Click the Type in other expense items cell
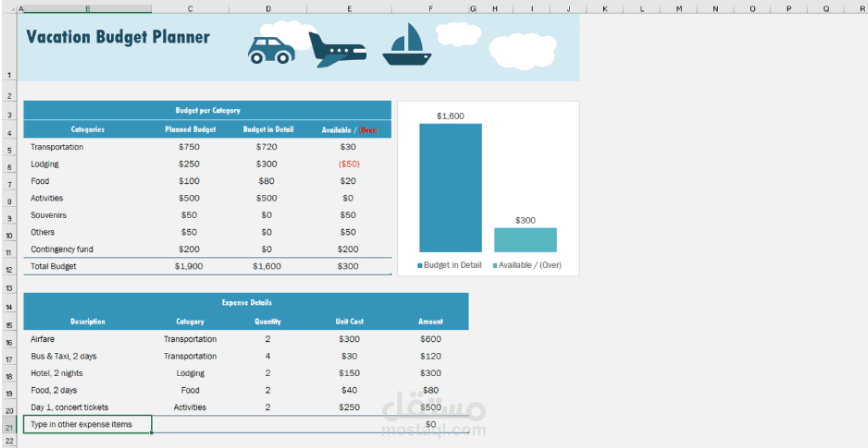Screen dimensions: 868x448 point(87,424)
